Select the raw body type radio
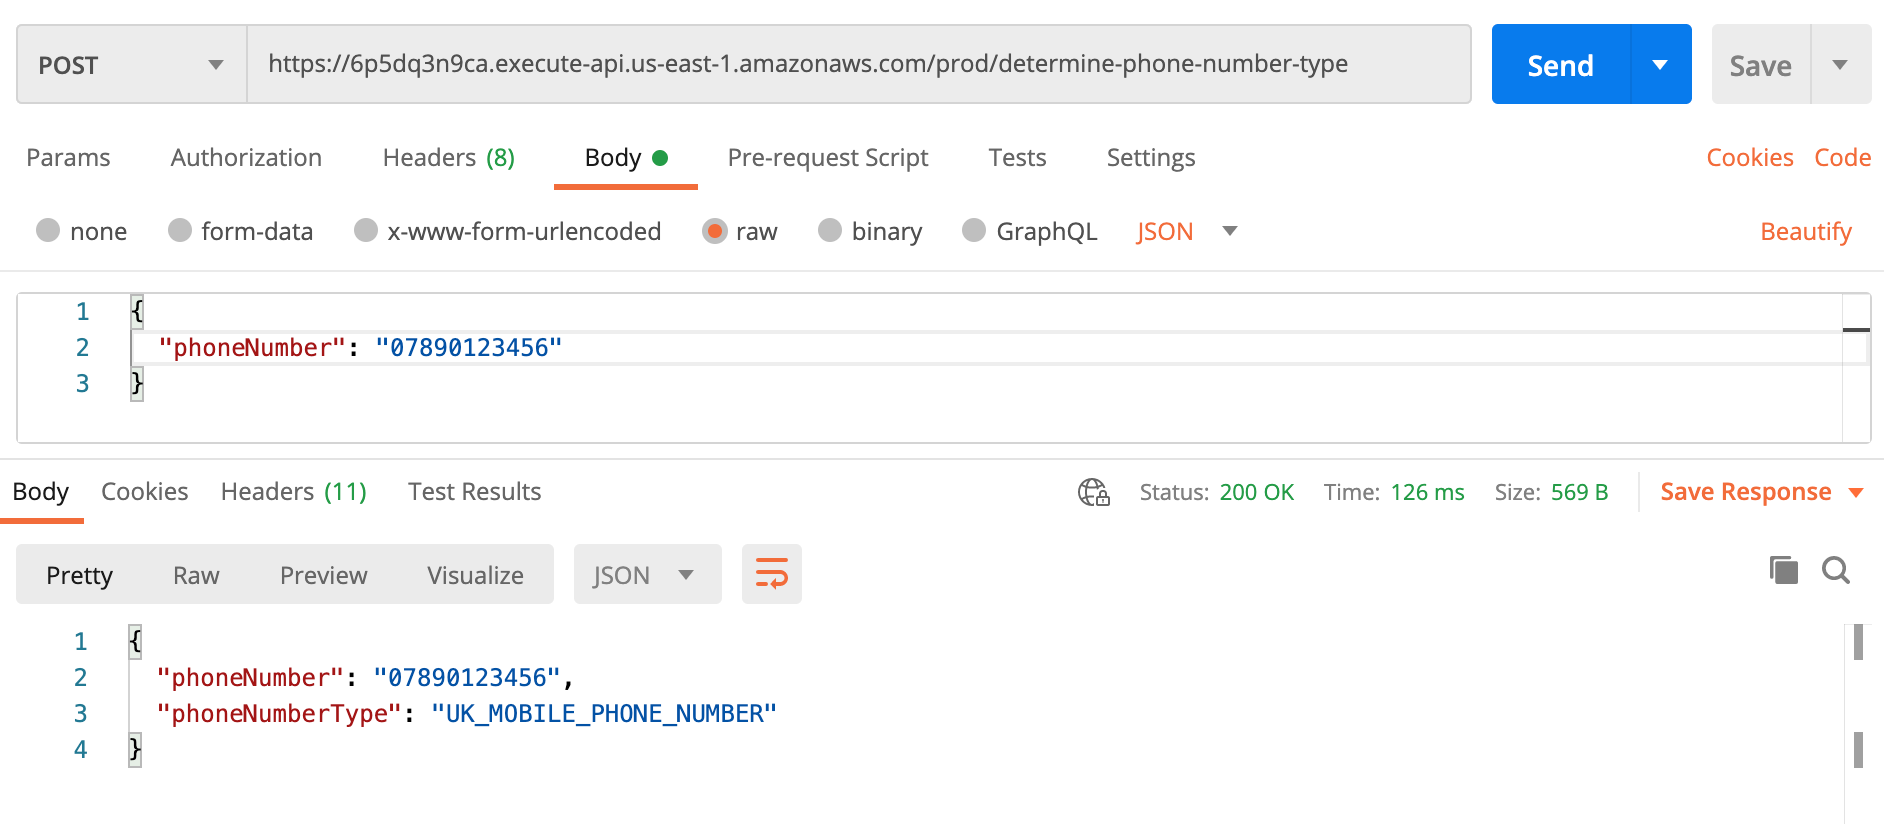 click(714, 231)
